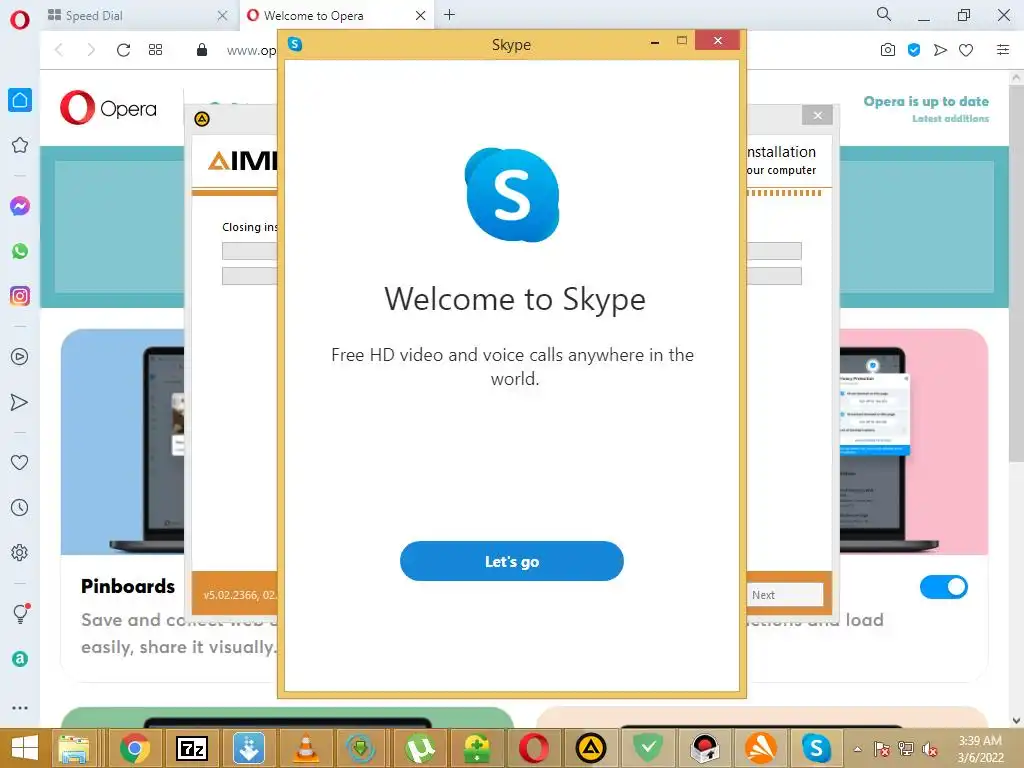Minimize the Skype window

click(x=655, y=42)
